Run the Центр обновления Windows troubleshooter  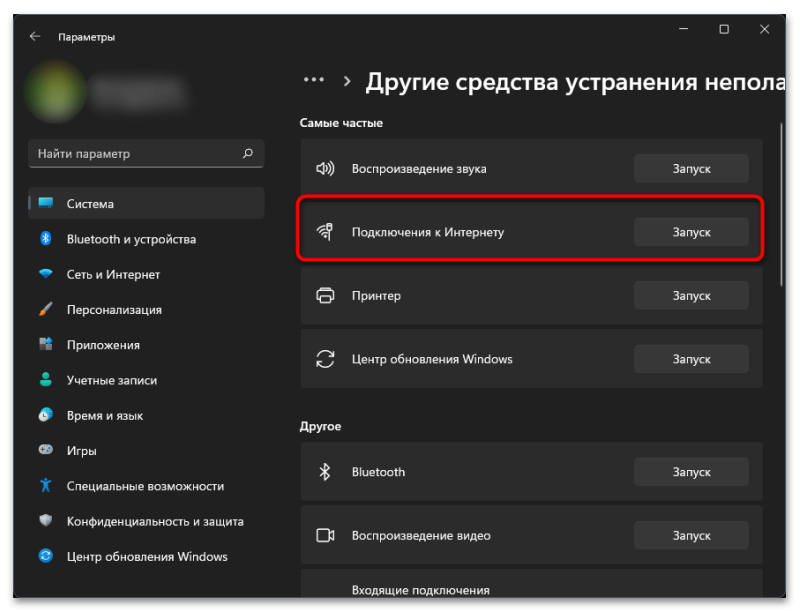coord(691,359)
